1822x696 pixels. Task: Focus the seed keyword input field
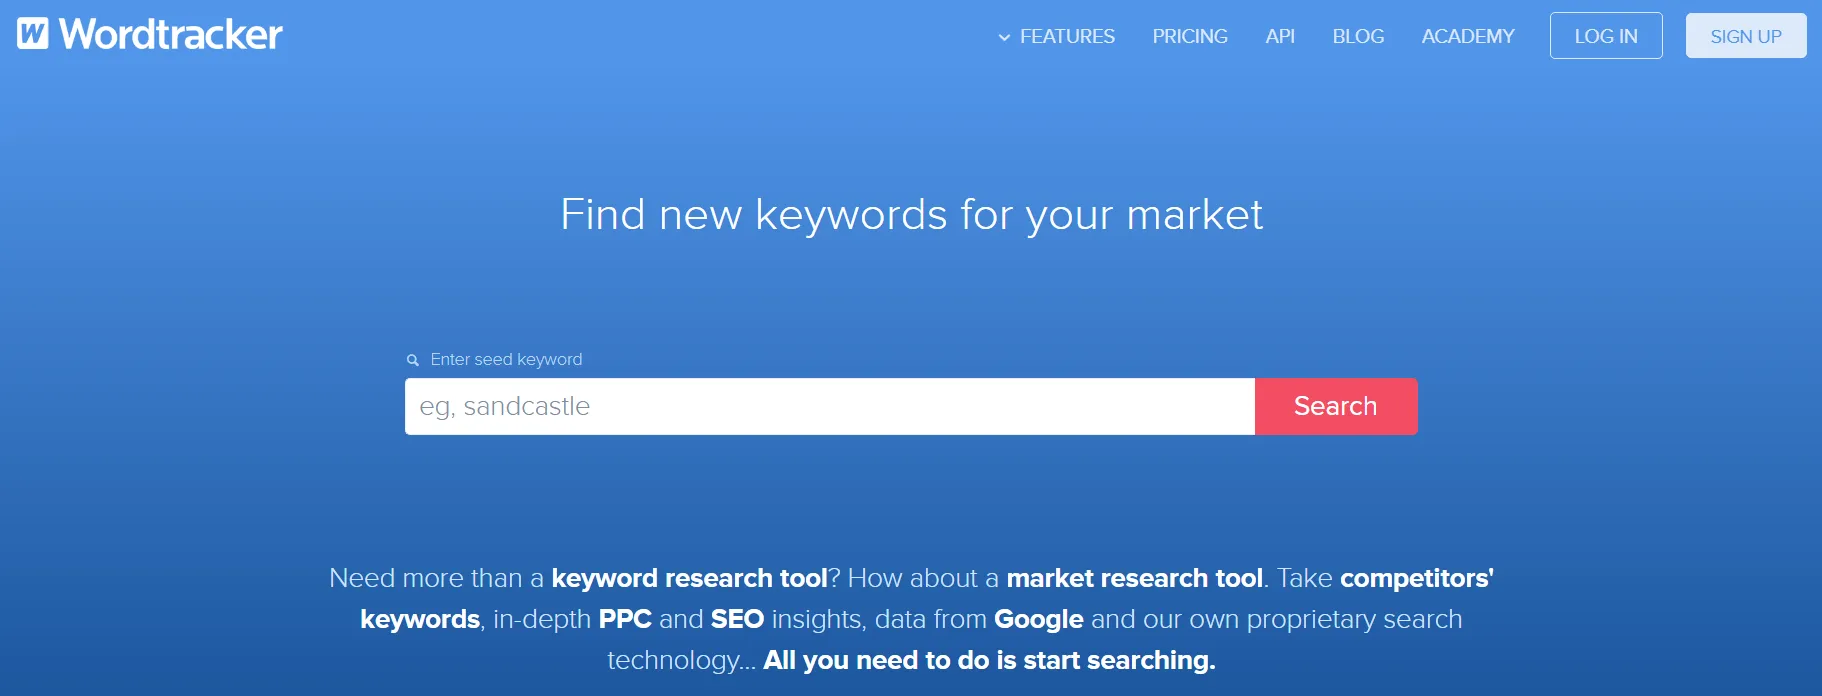click(x=830, y=407)
